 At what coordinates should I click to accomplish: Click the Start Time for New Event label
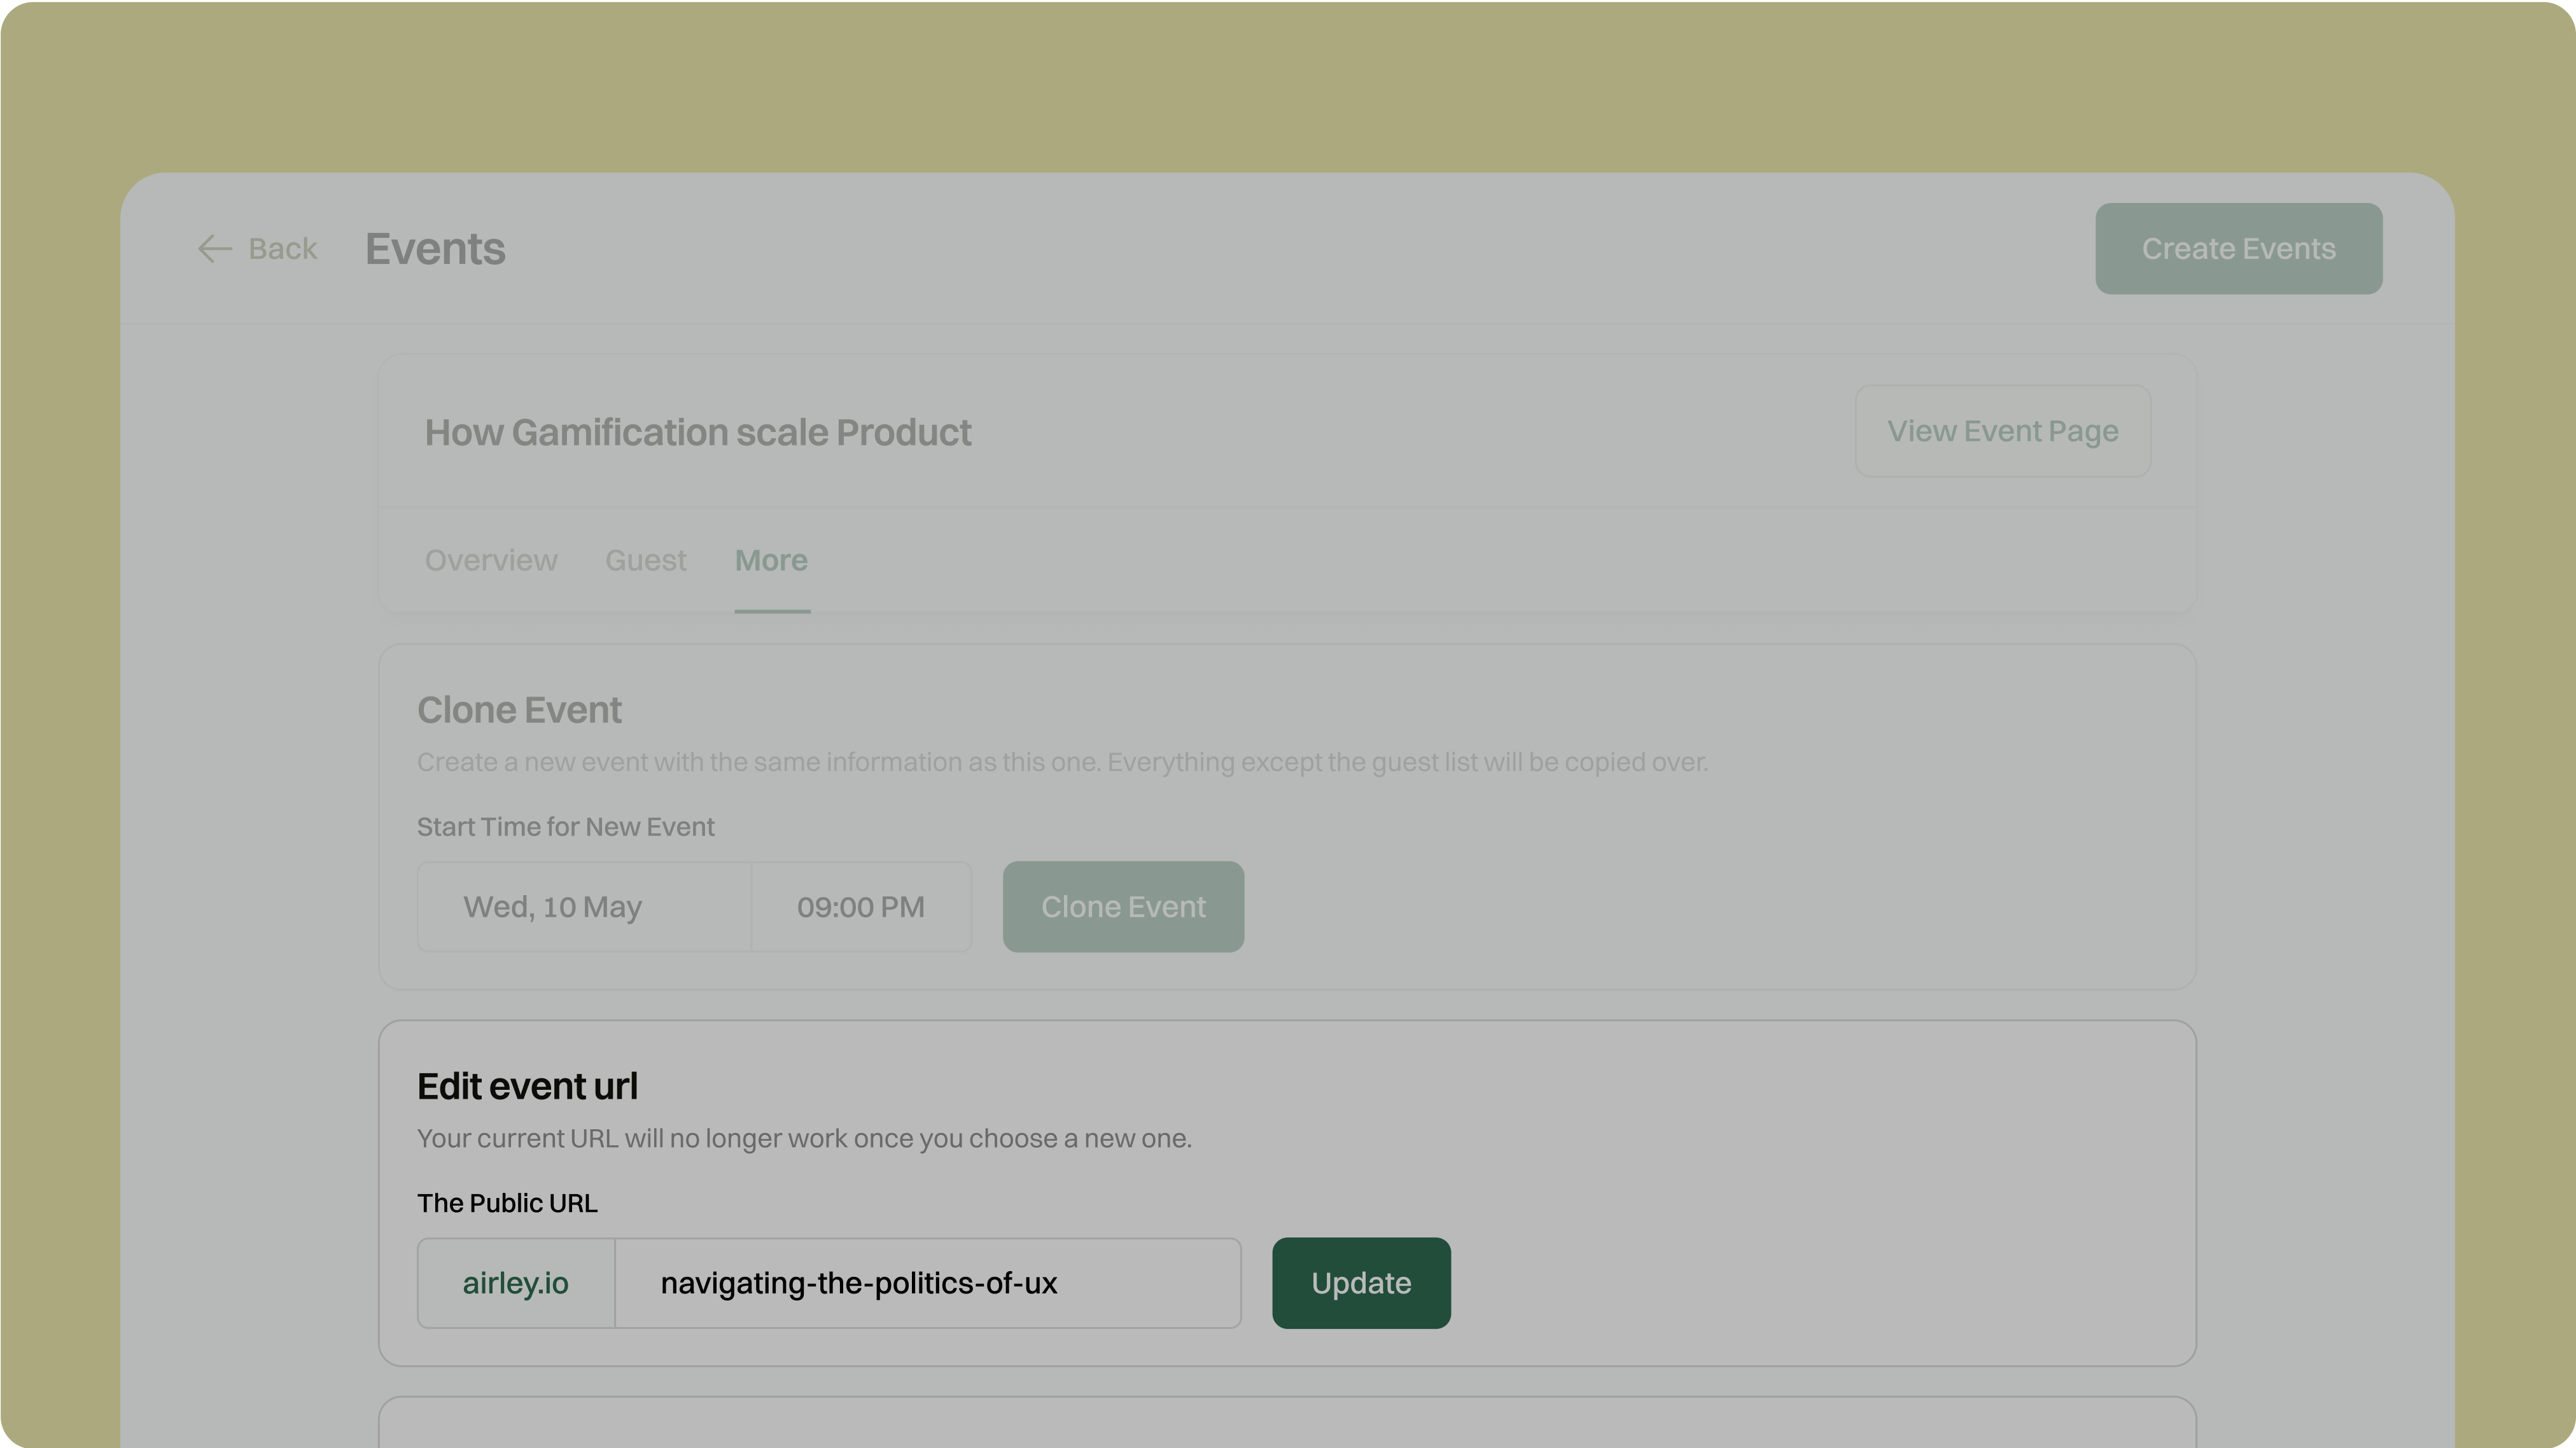(565, 827)
